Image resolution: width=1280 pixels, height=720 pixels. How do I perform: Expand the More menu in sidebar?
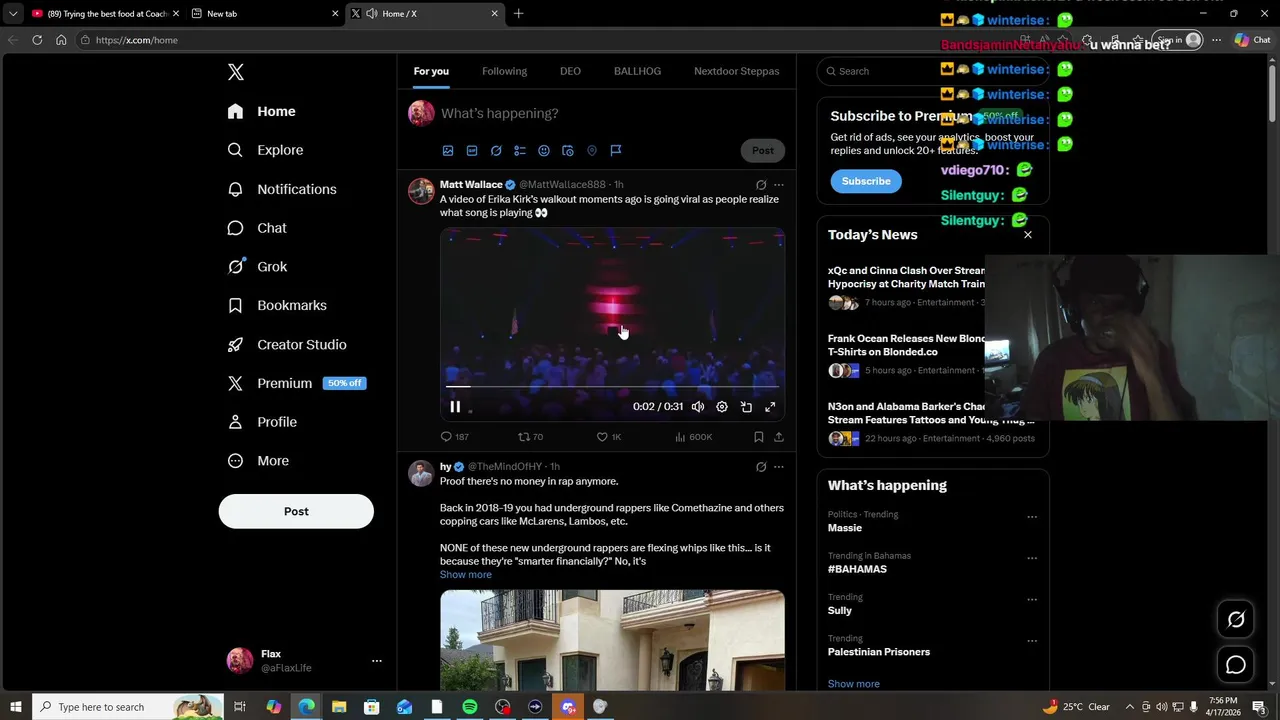(258, 461)
